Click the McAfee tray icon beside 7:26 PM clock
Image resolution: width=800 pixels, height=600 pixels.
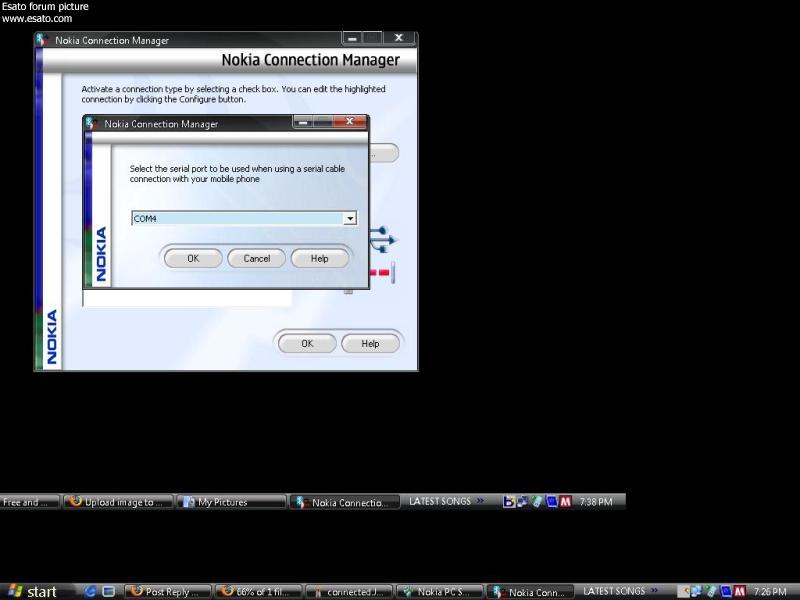(x=739, y=592)
